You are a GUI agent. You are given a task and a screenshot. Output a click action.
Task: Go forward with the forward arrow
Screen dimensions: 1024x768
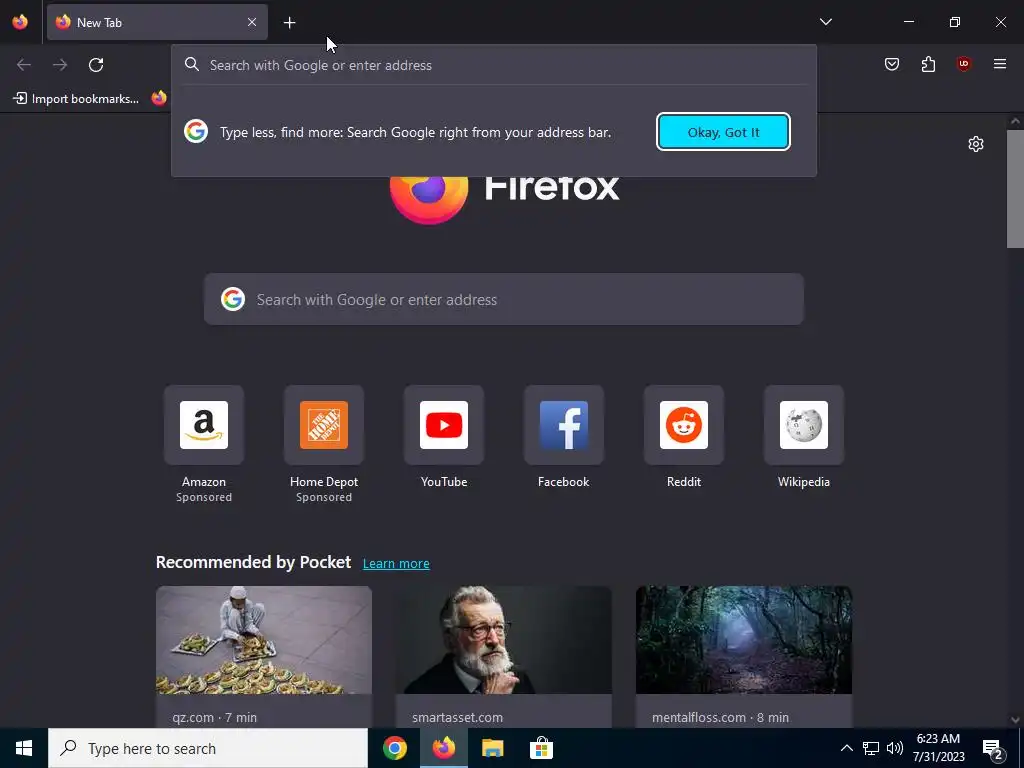pos(60,65)
